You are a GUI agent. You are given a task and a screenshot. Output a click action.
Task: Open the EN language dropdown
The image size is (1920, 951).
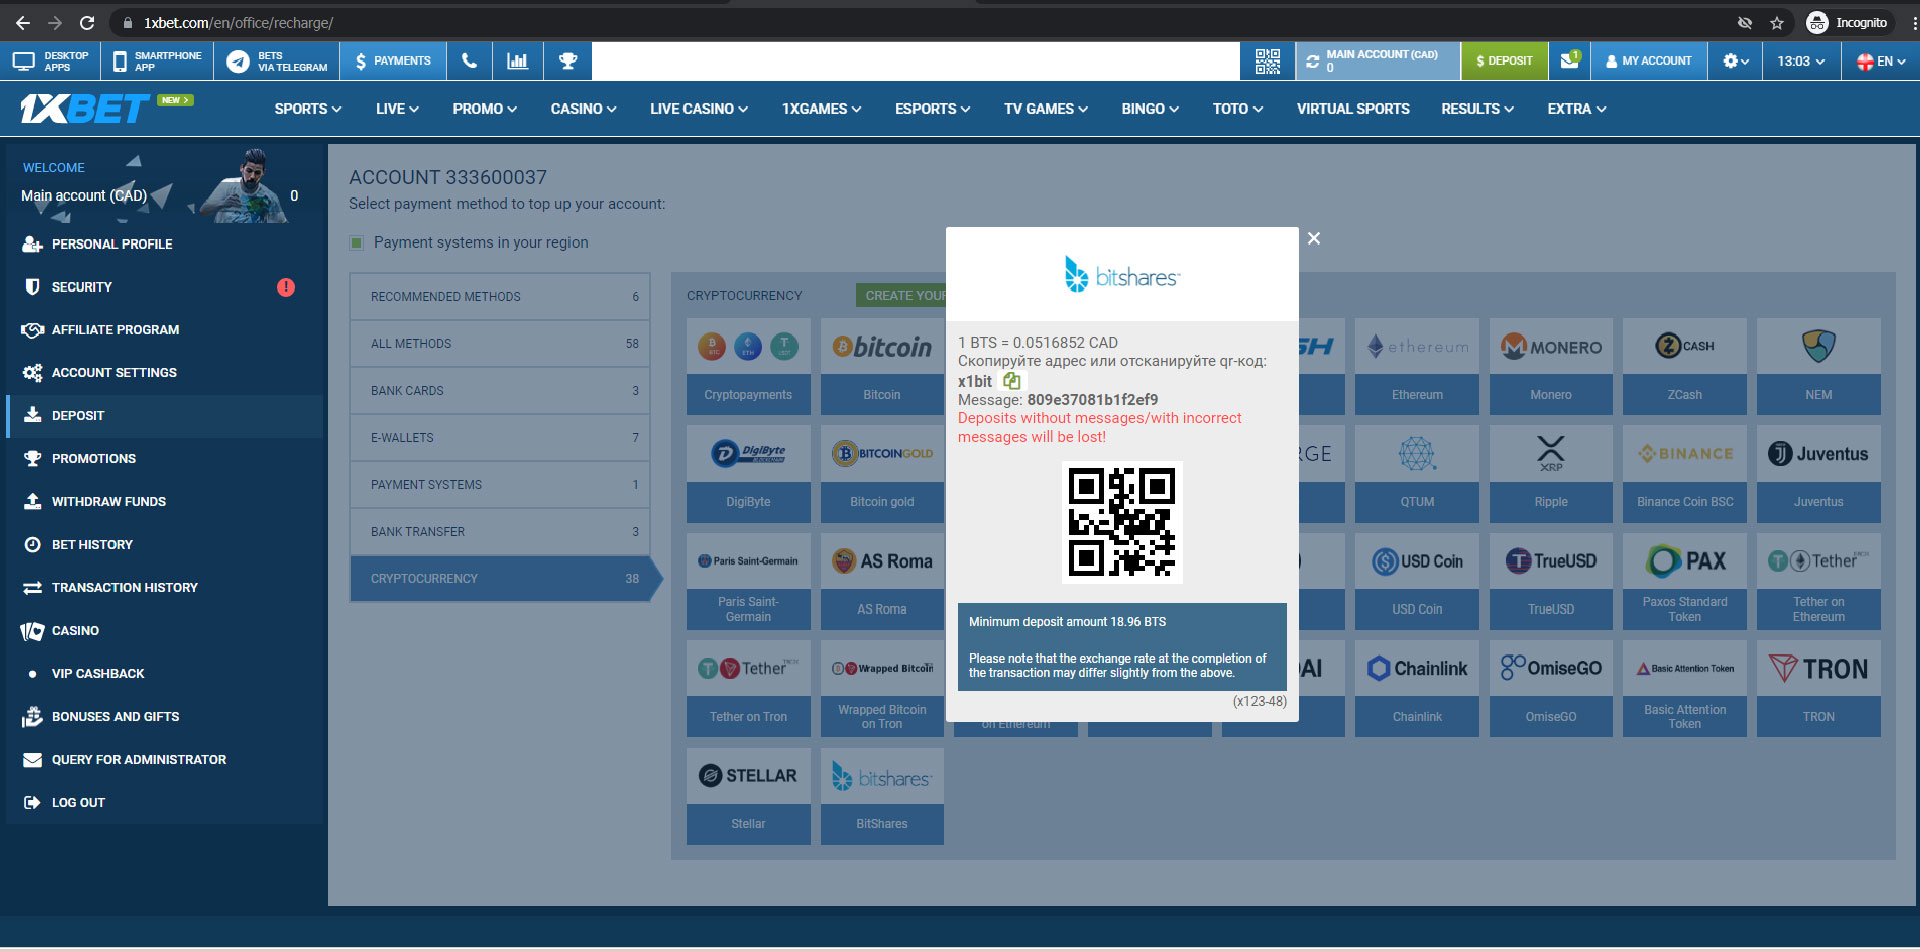1880,61
